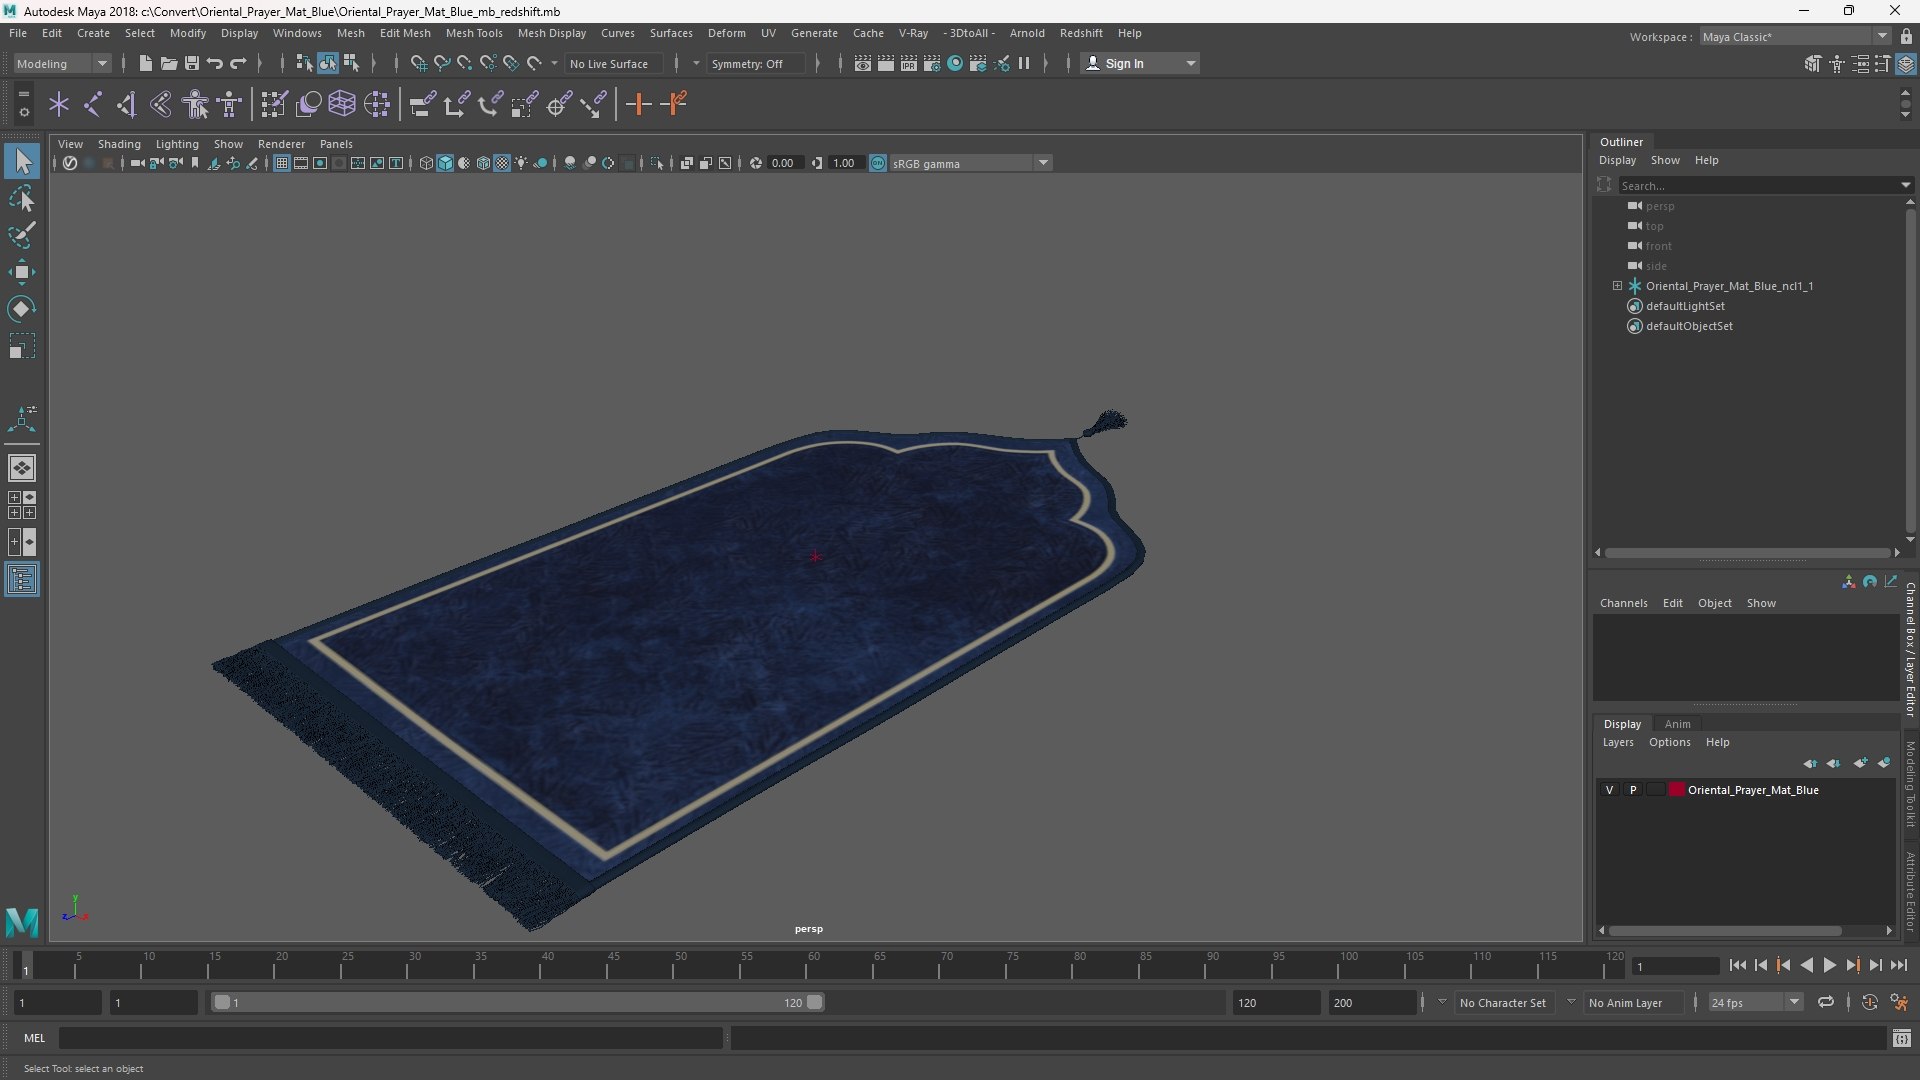Toggle viewport grid display
Screen dimensions: 1920x1080
[x=282, y=163]
